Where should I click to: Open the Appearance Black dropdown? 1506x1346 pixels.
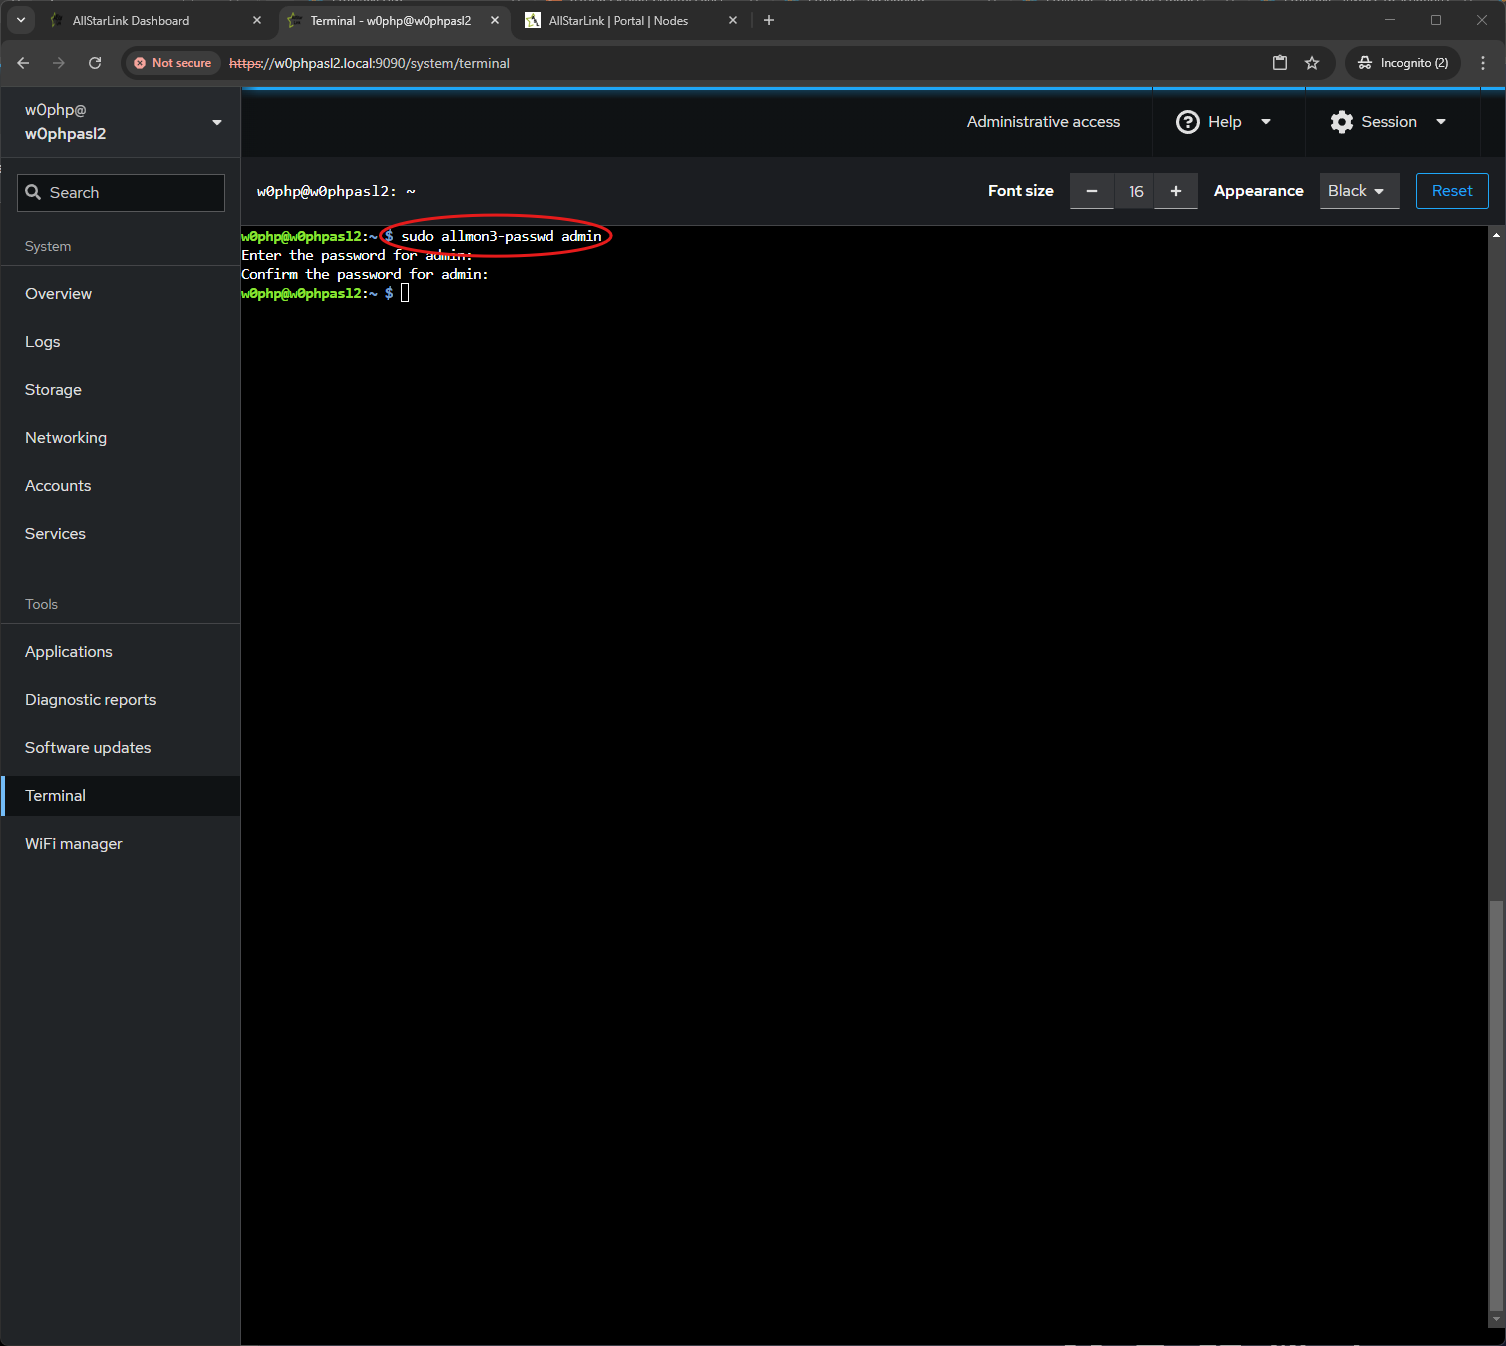click(1358, 191)
